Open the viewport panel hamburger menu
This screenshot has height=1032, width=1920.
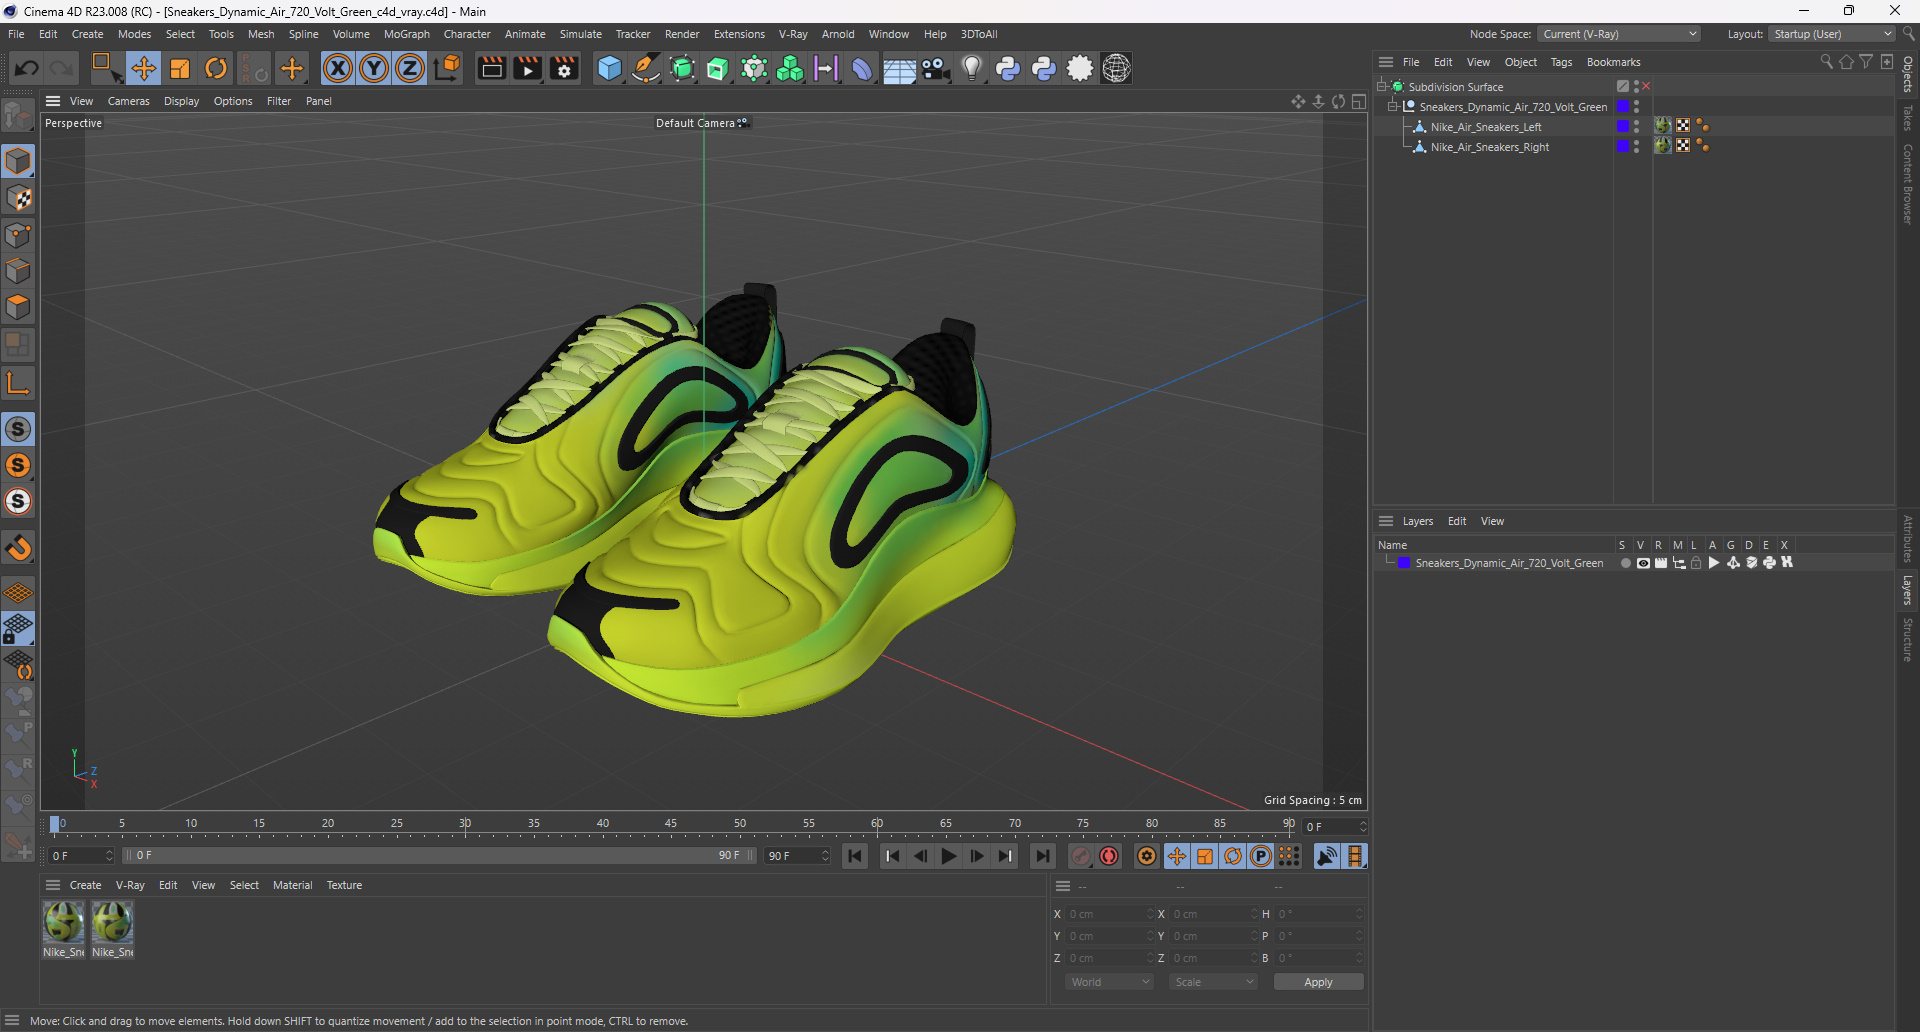click(x=53, y=101)
